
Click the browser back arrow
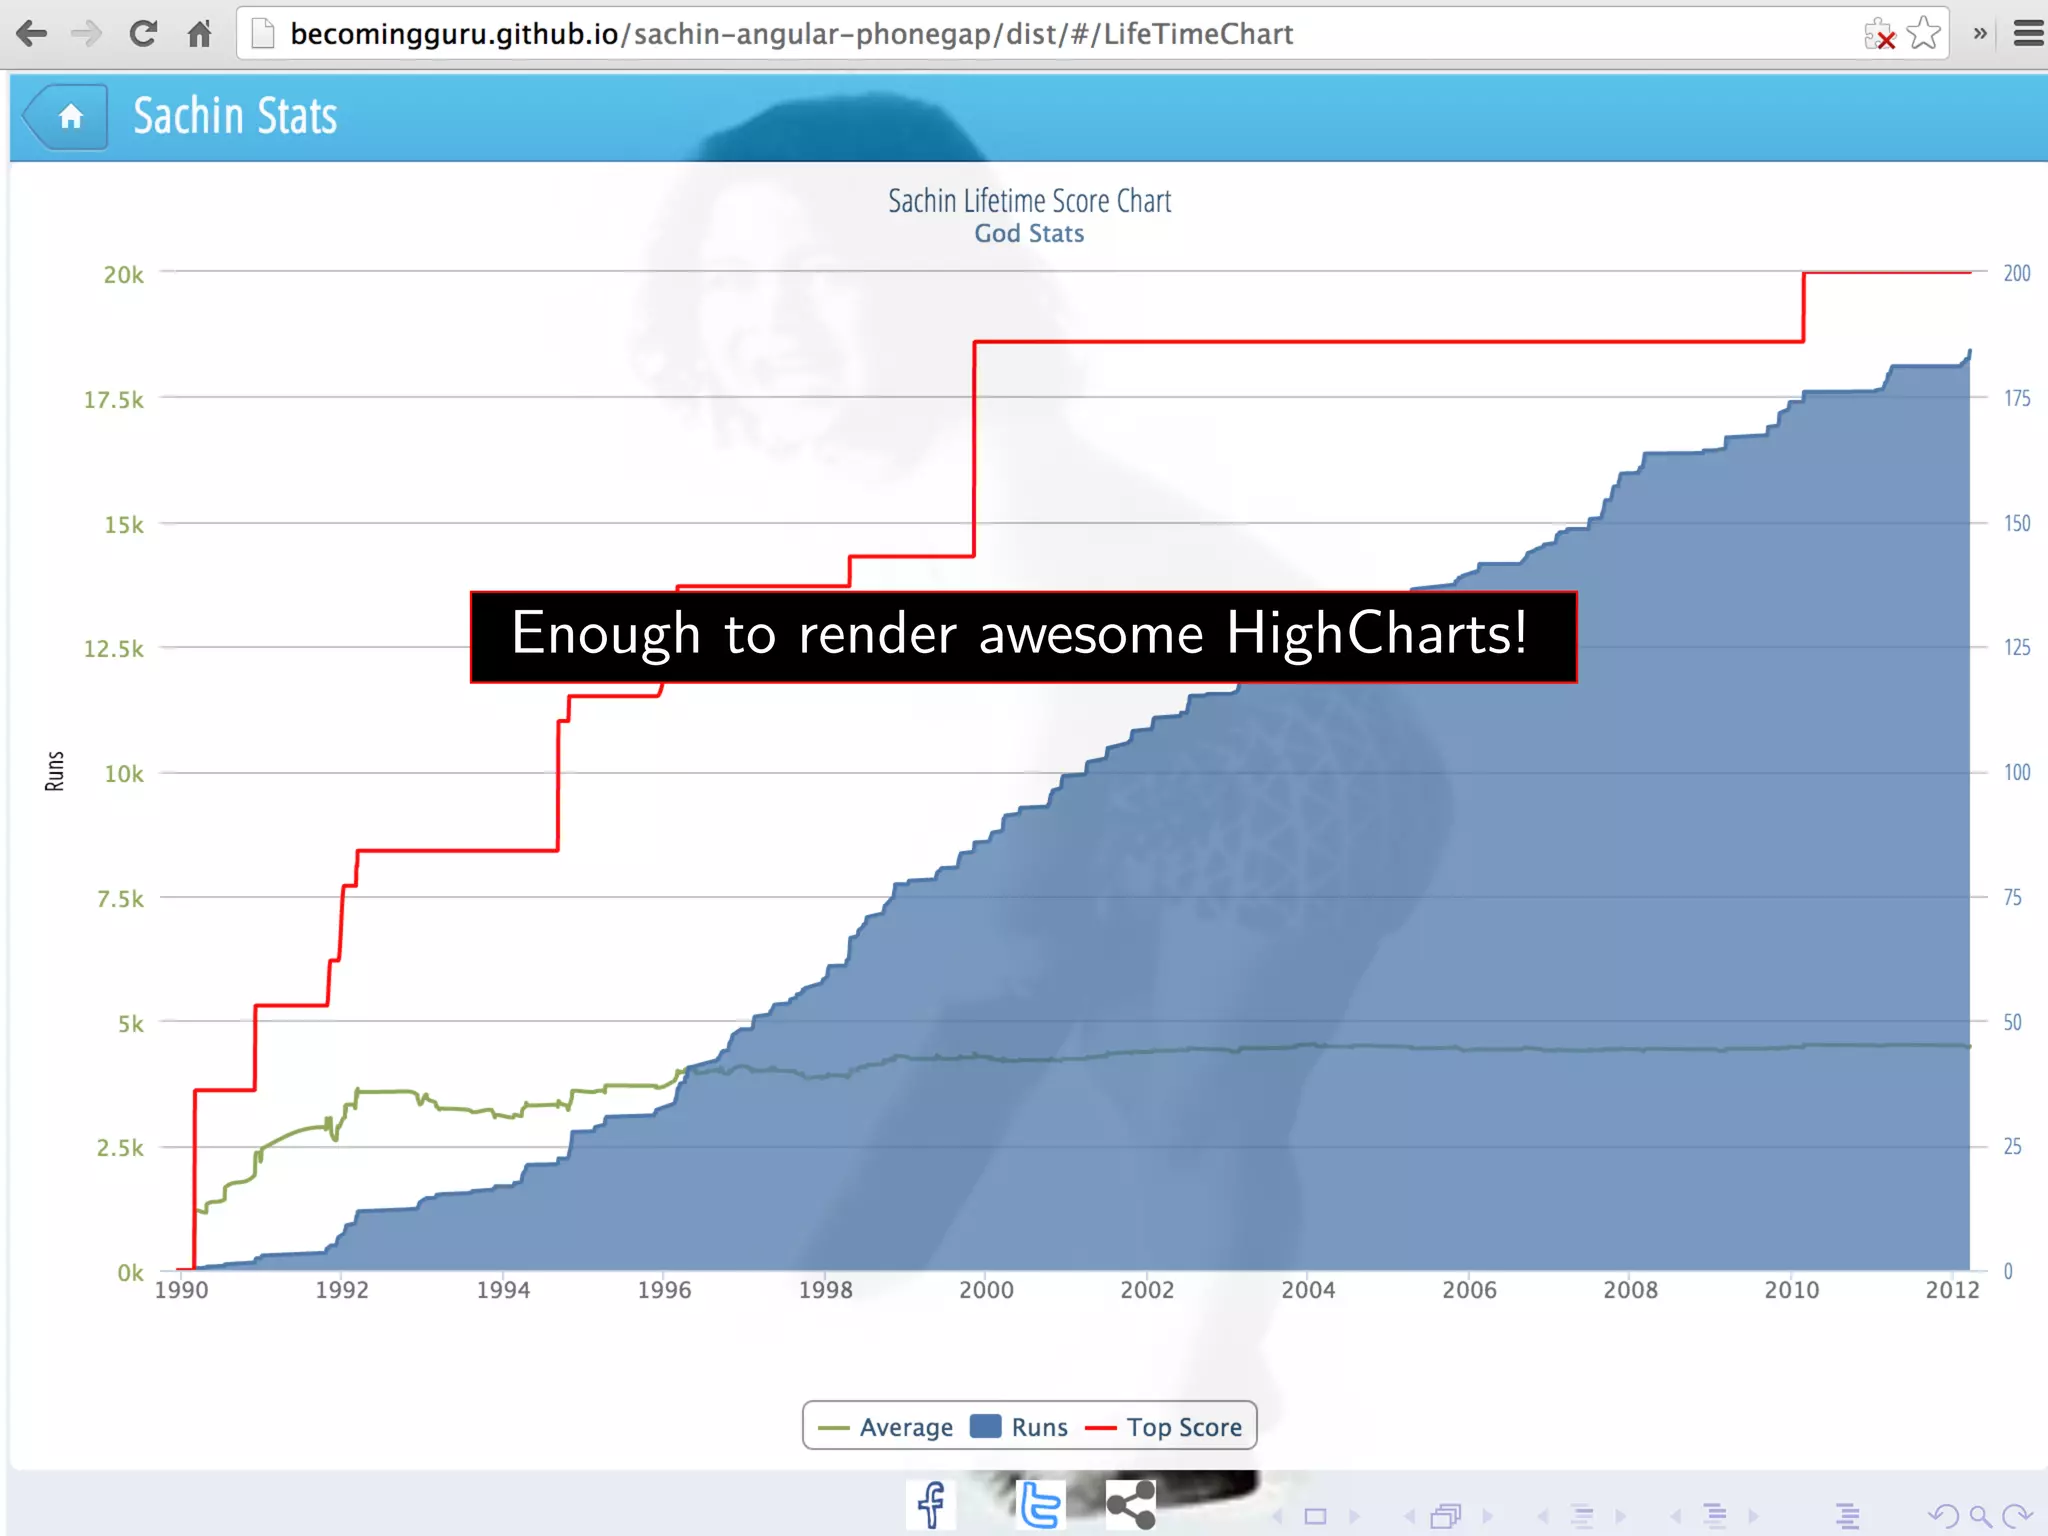pyautogui.click(x=32, y=34)
